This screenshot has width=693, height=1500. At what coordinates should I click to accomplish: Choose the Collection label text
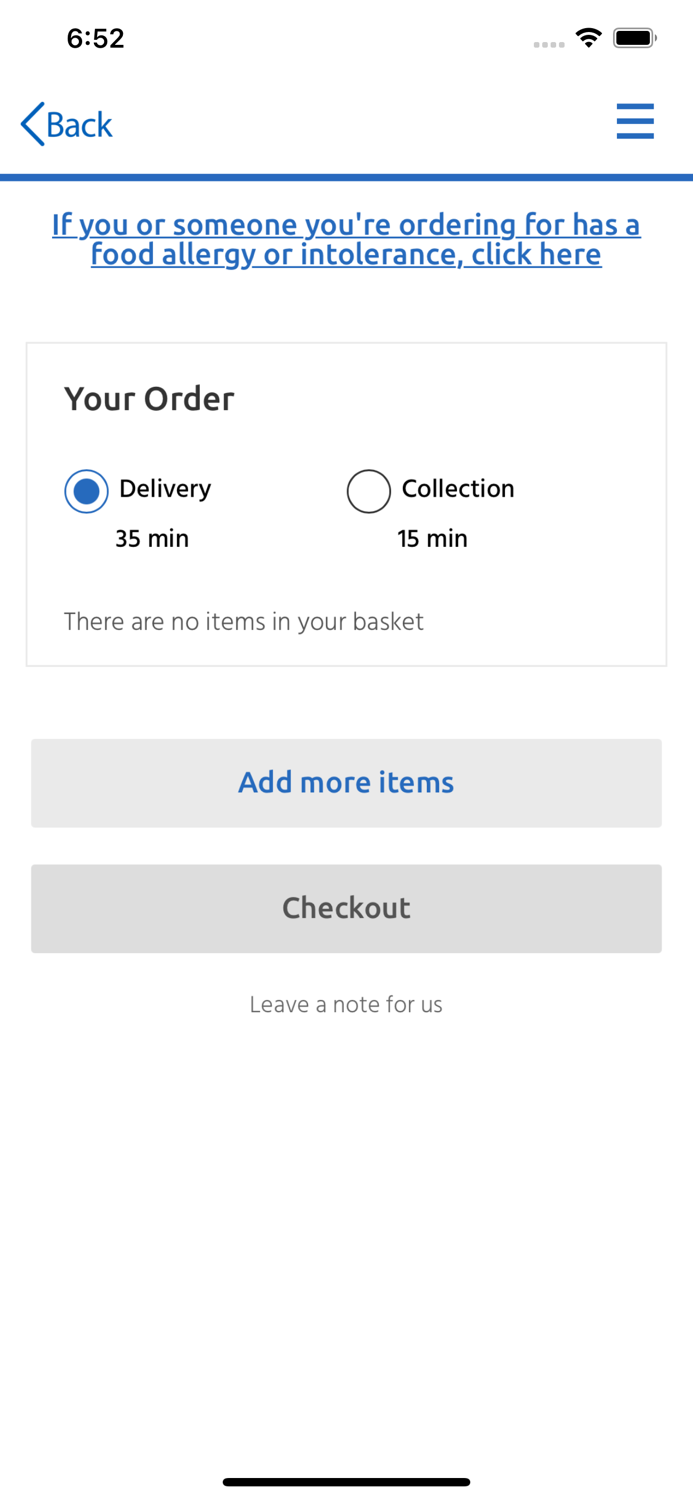click(458, 488)
